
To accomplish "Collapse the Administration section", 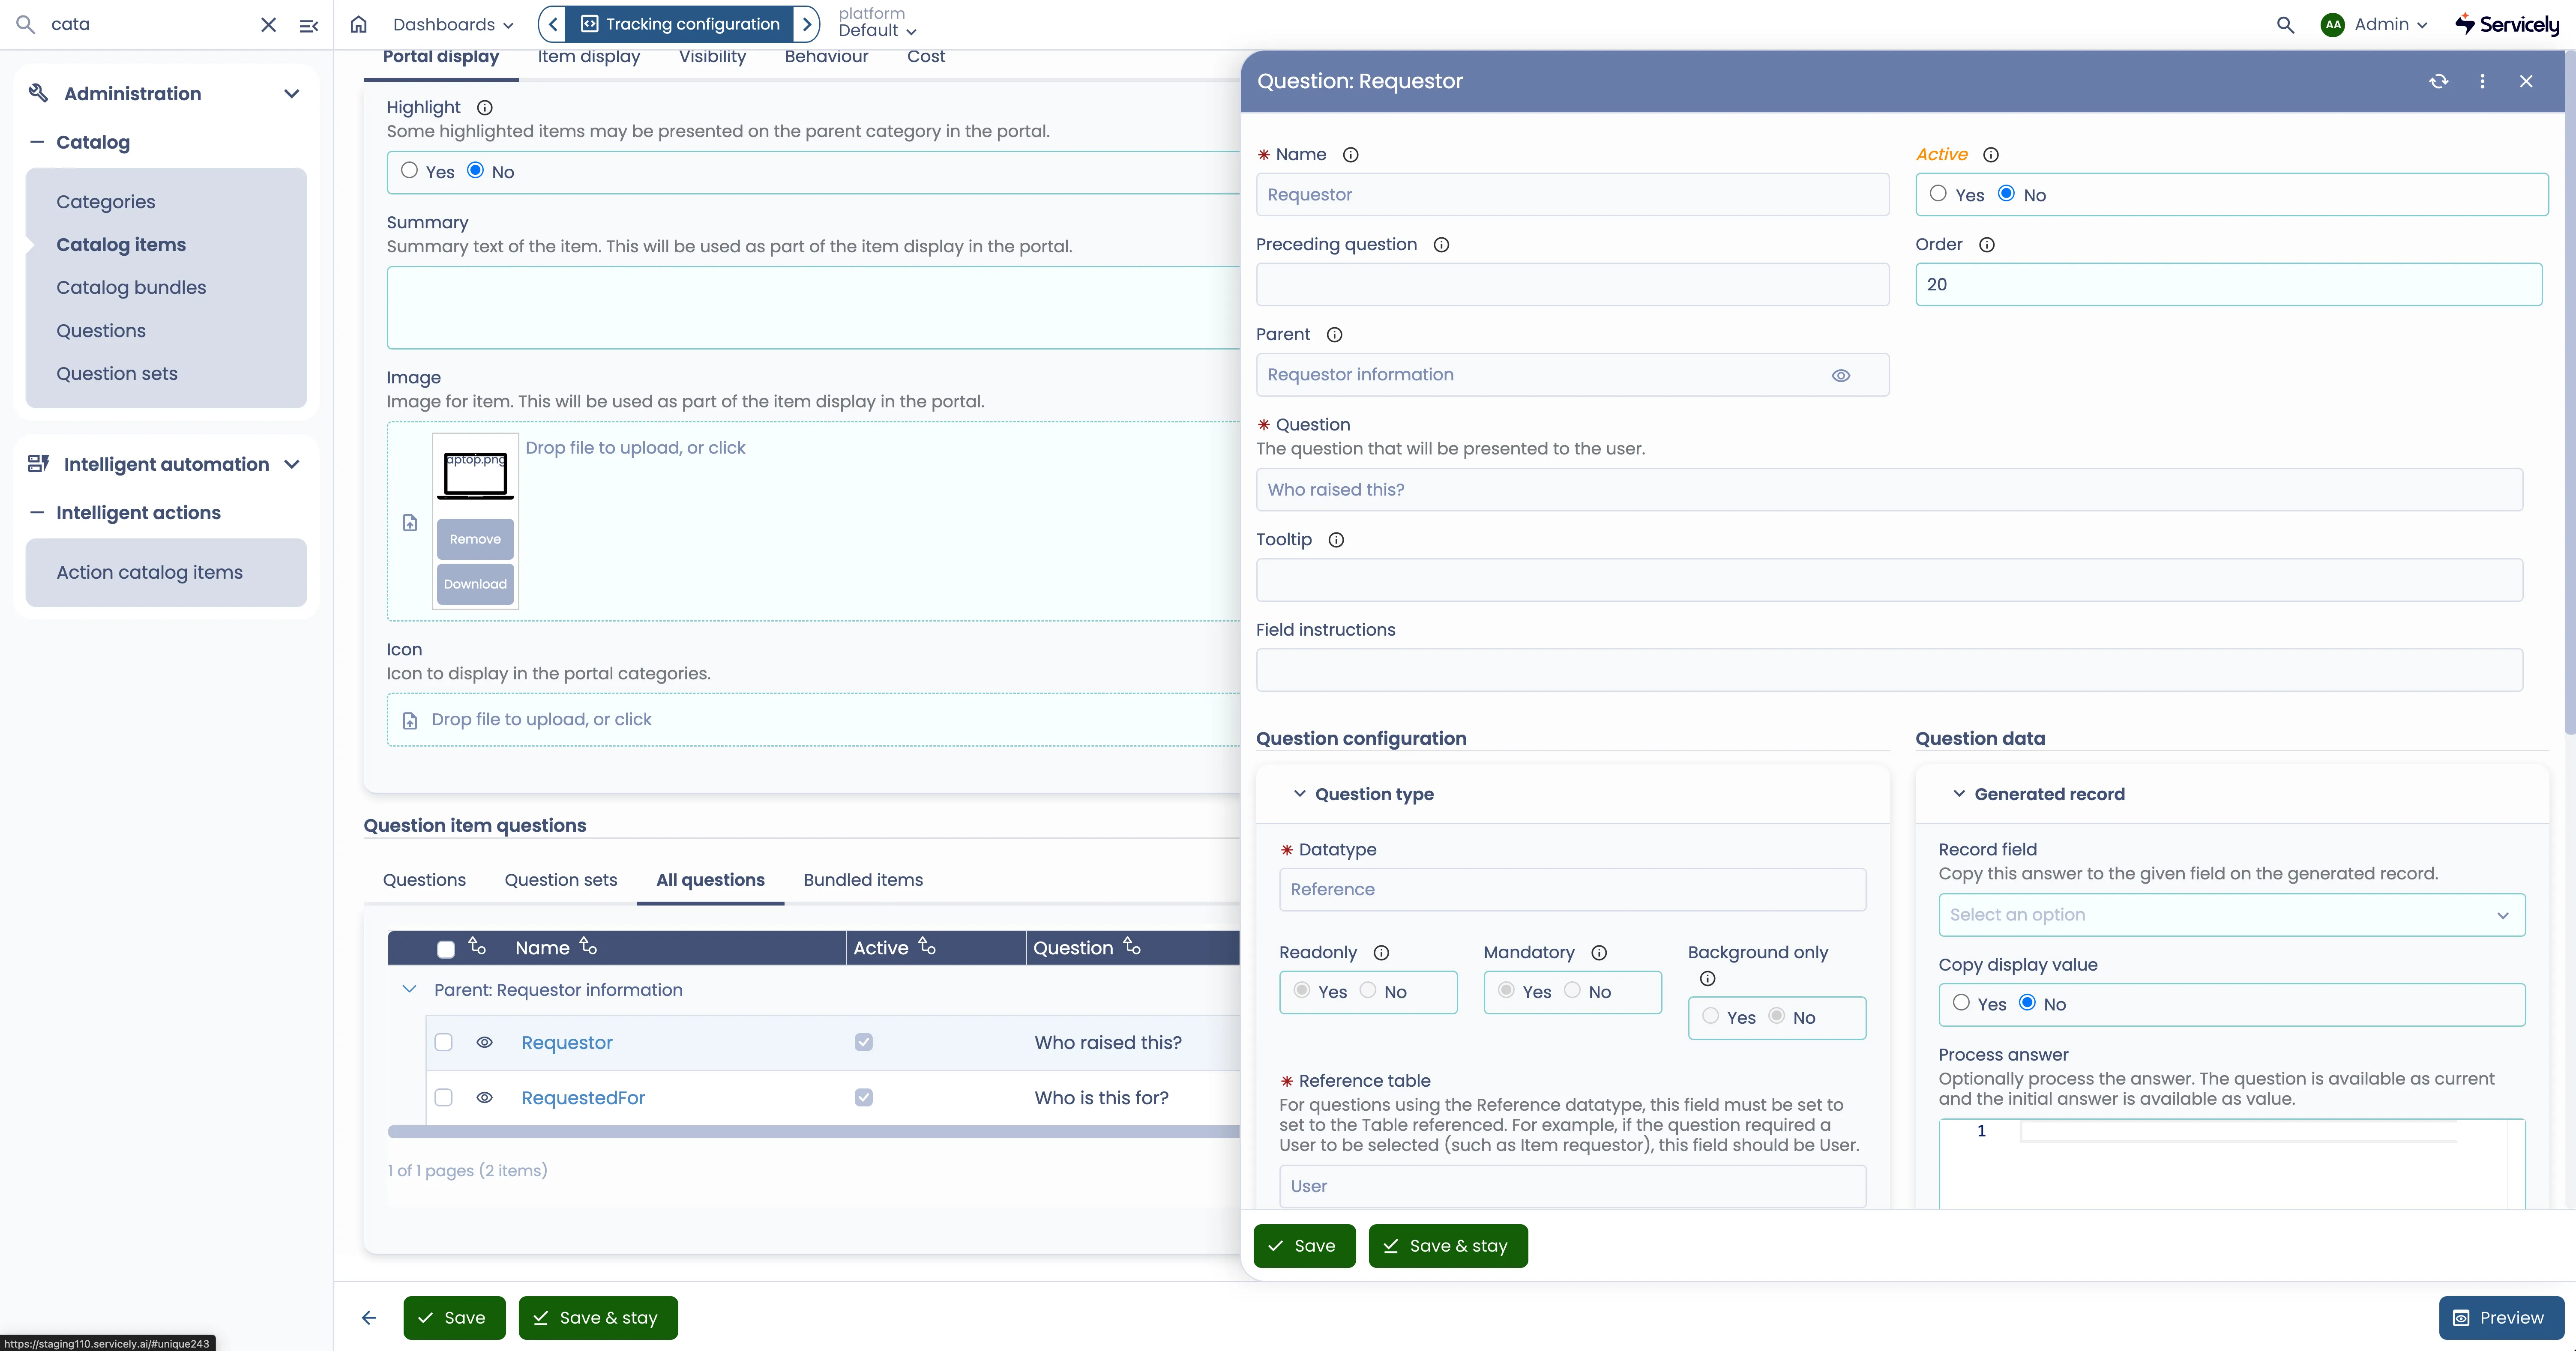I will coord(292,94).
